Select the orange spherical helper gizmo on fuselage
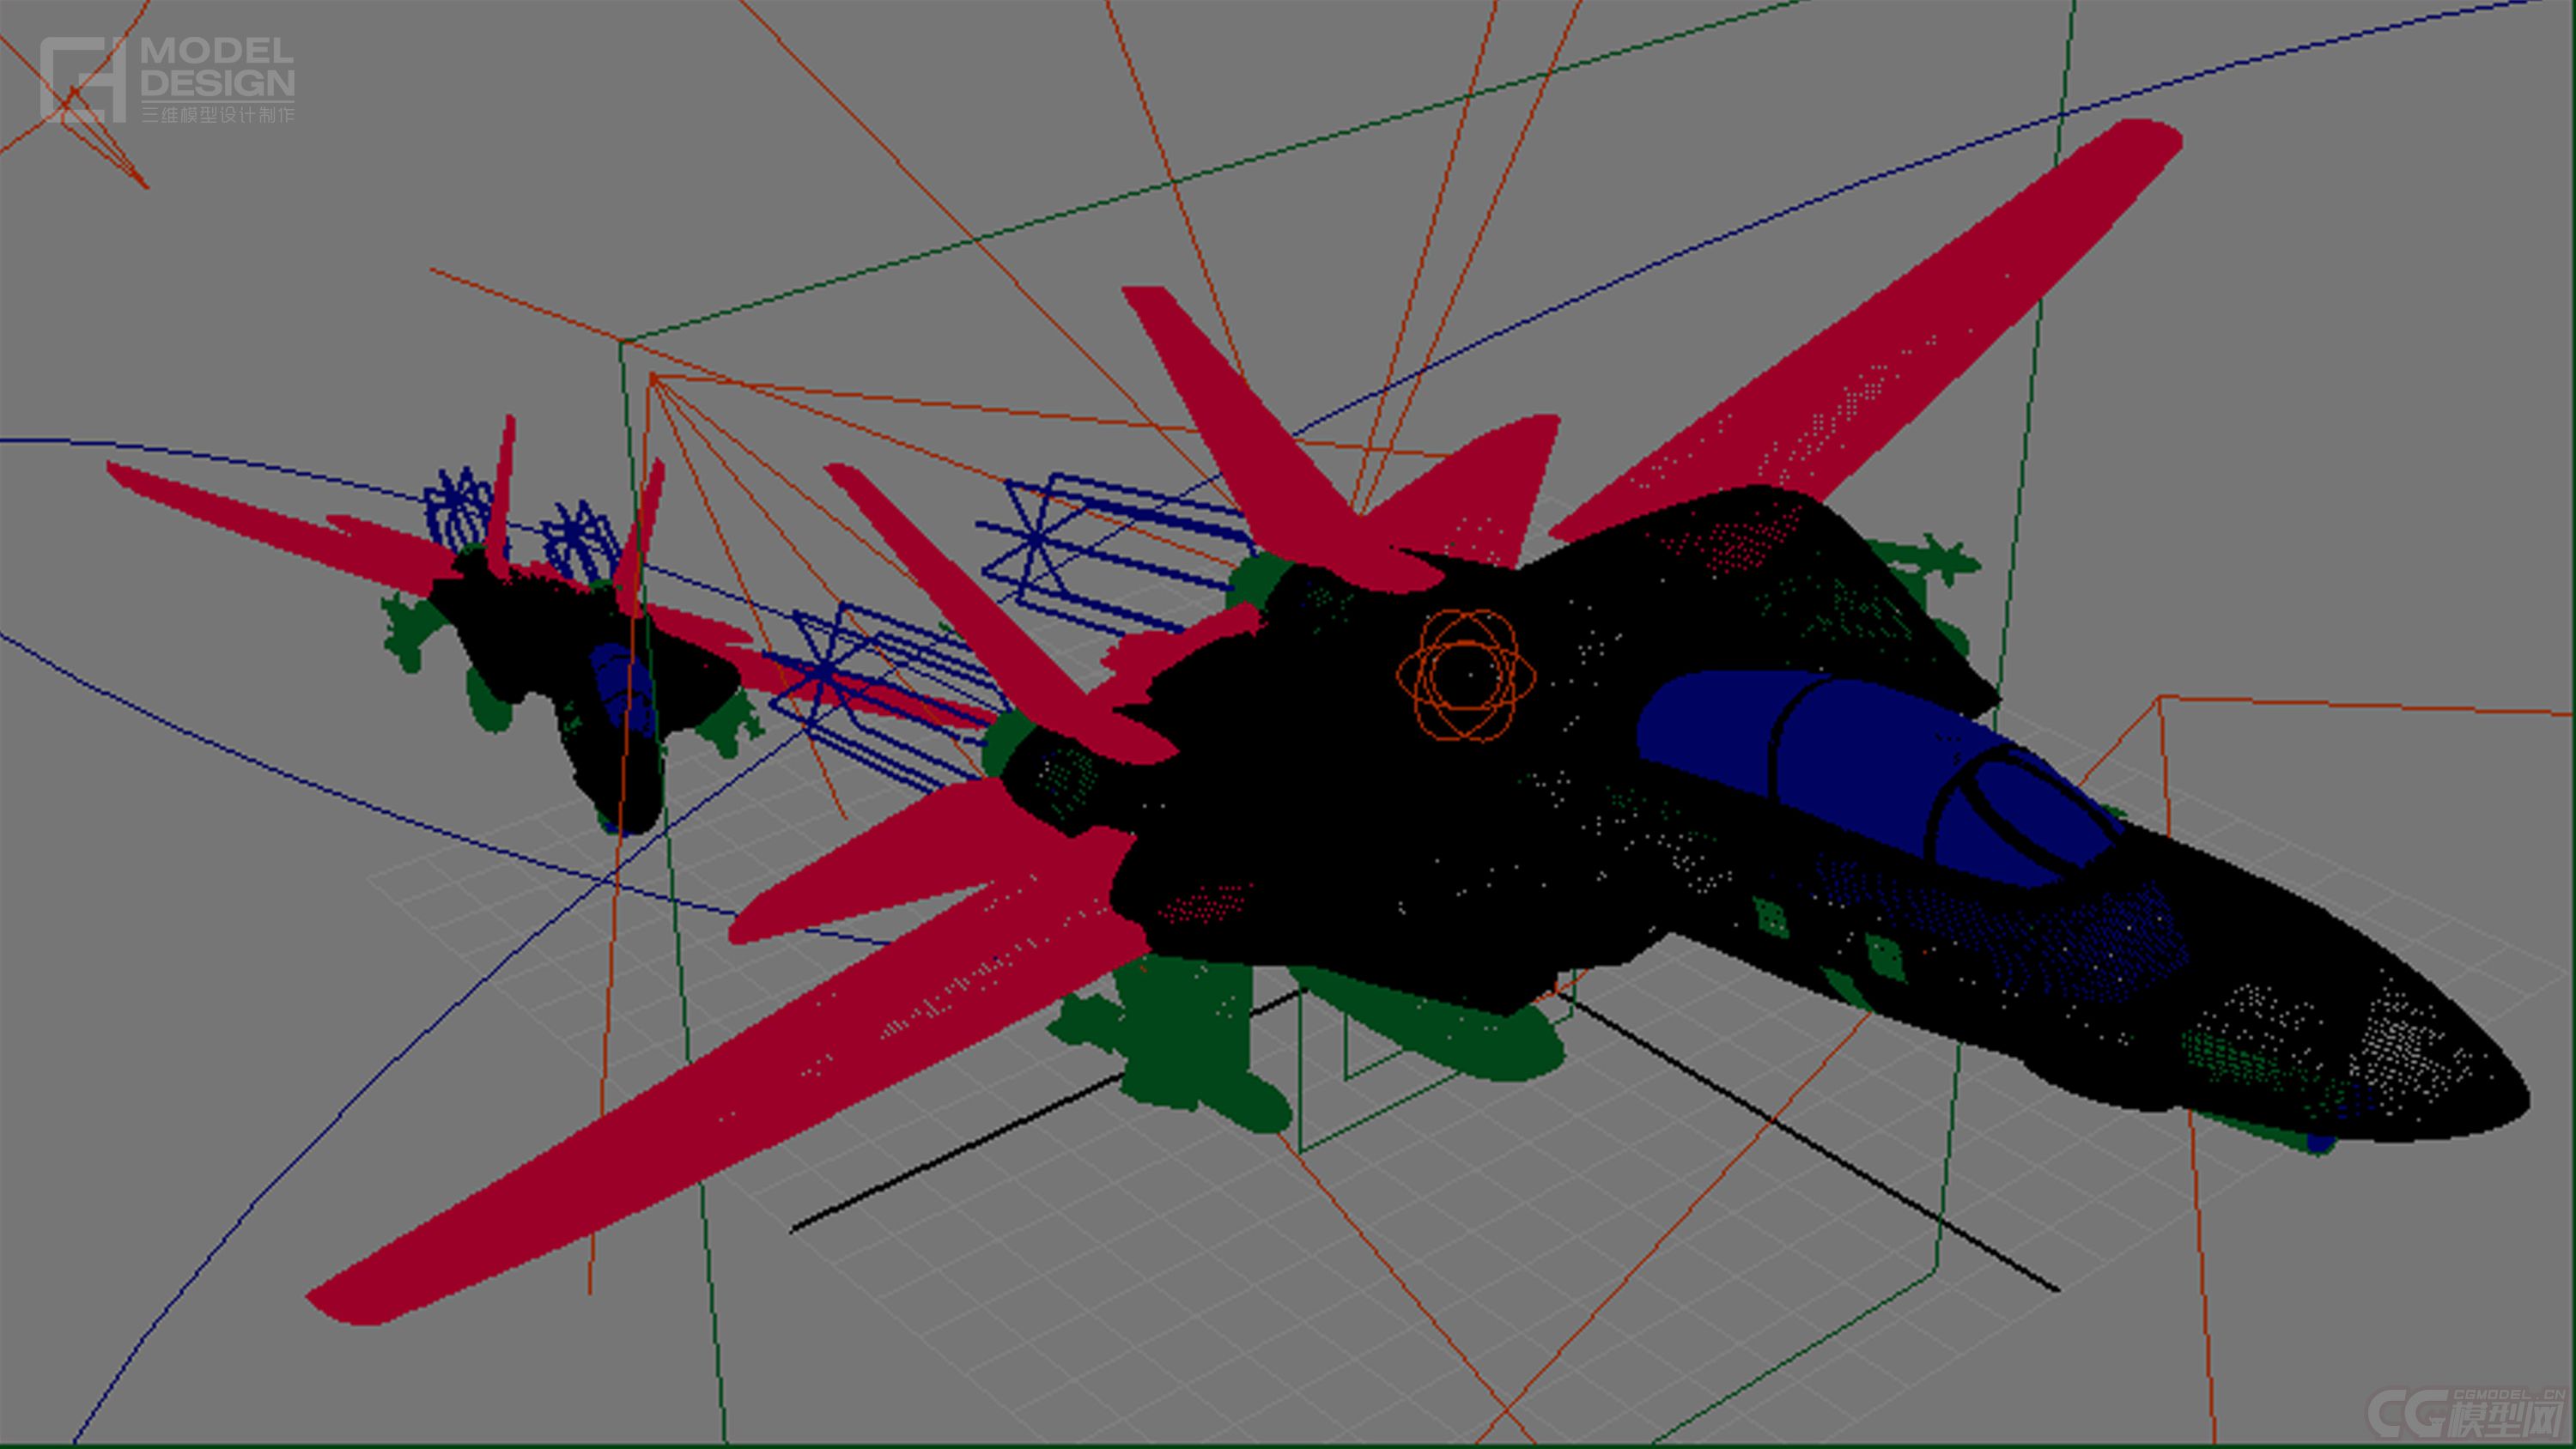 [x=1466, y=676]
